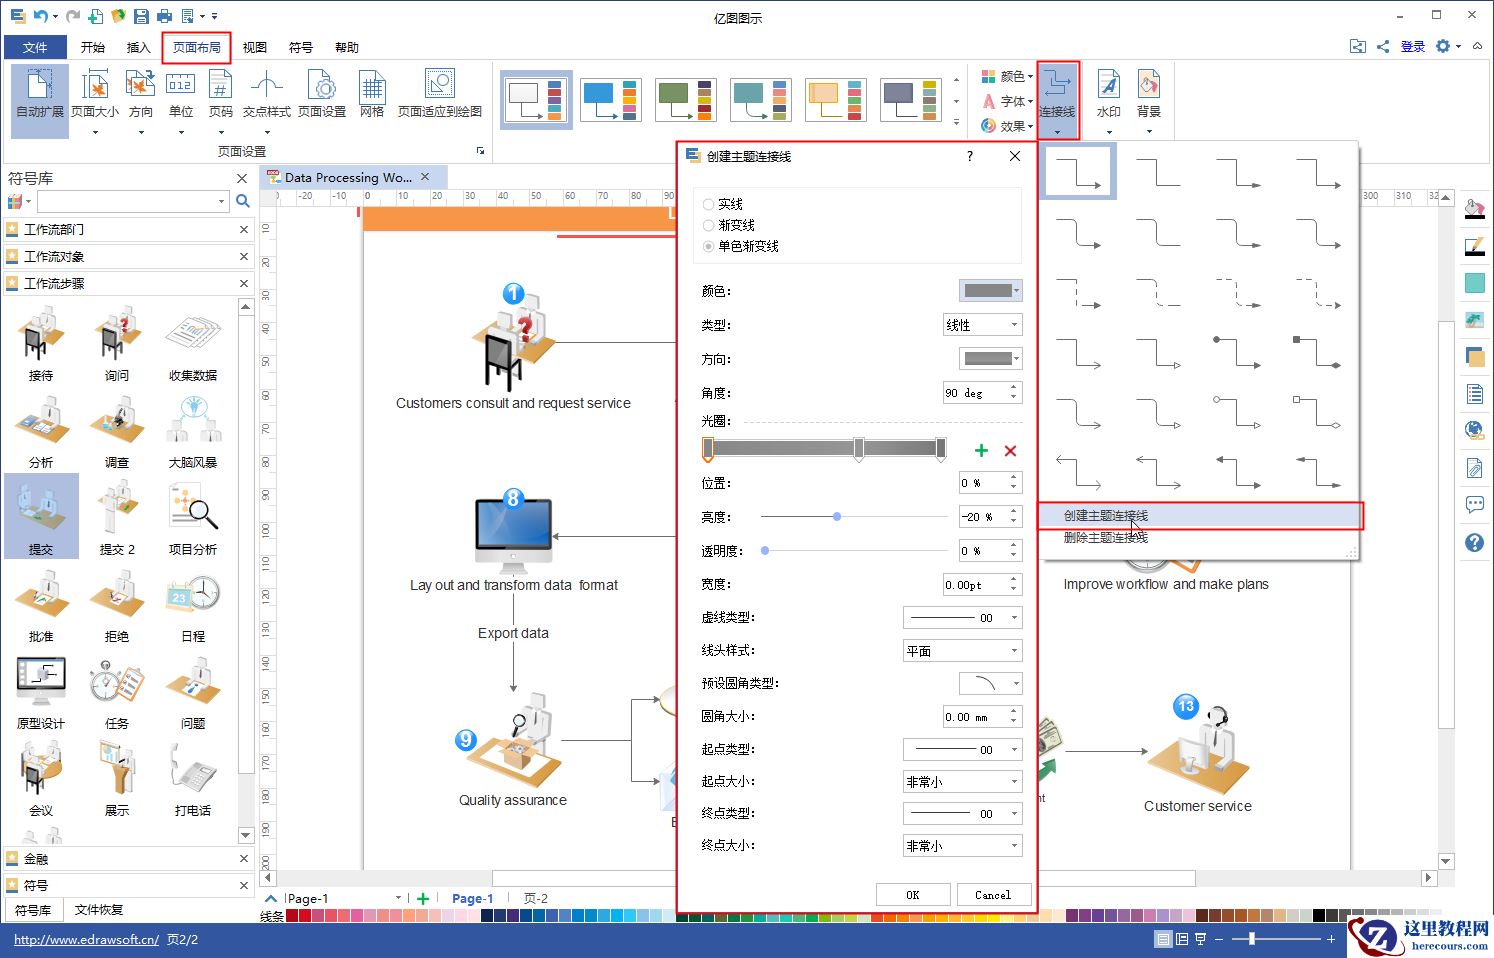Click the OK button in dialog
Viewport: 1494px width, 958px height.
pyautogui.click(x=913, y=895)
